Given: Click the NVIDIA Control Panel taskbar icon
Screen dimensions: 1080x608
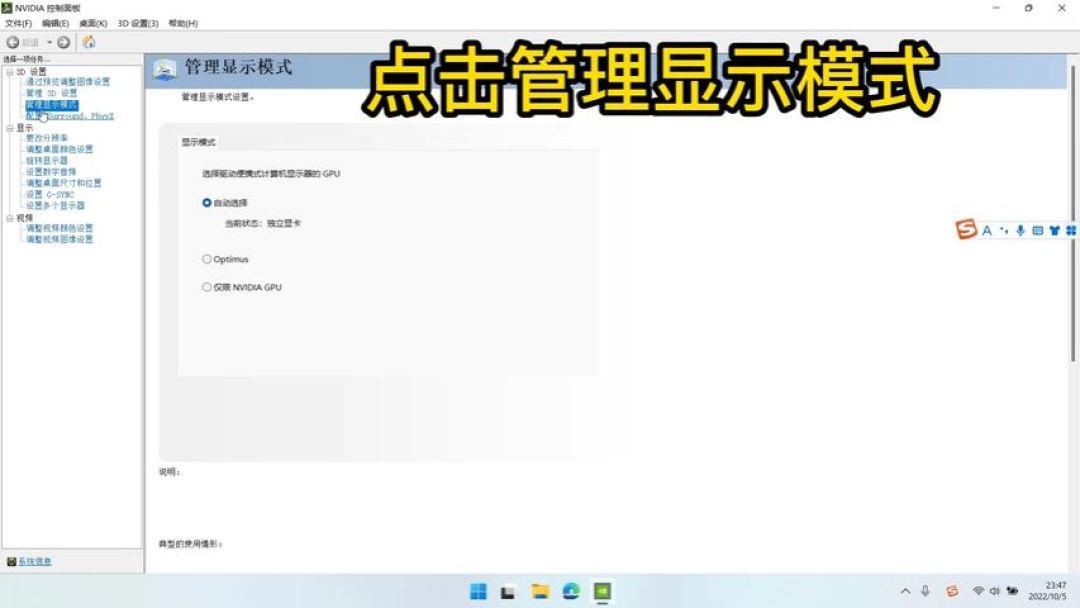Looking at the screenshot, I should [x=603, y=591].
